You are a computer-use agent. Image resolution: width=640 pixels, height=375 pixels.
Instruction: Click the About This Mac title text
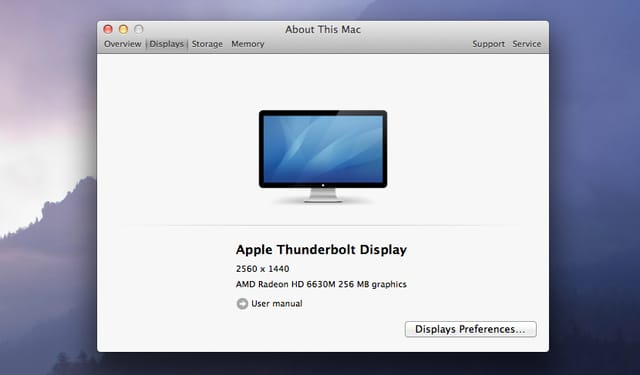click(x=323, y=29)
